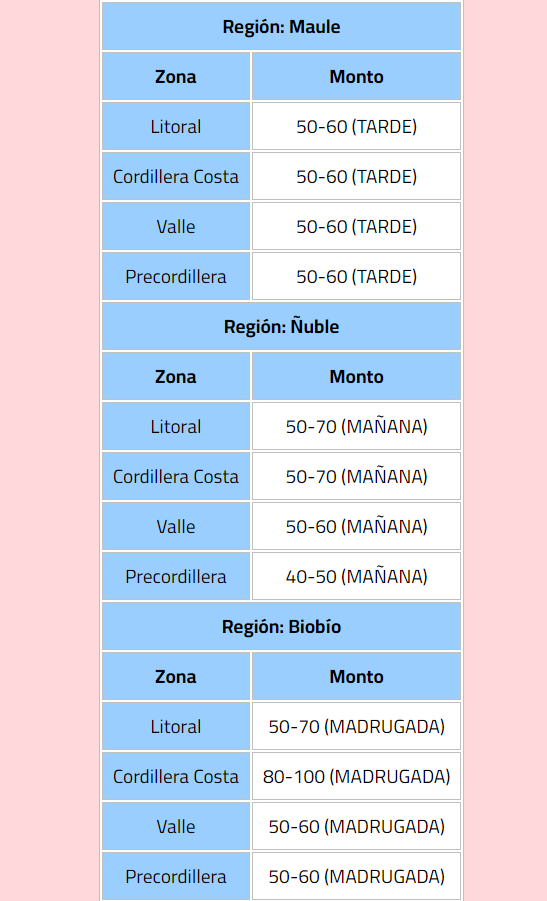Viewport: 547px width, 901px height.
Task: Click Litoral zone under Ñuble
Action: click(x=176, y=426)
